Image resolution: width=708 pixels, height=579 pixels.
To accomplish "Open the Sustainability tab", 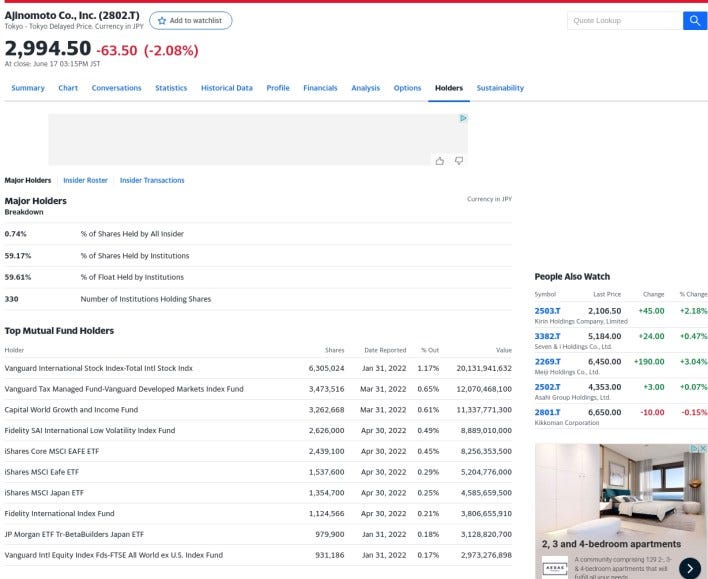I will tap(500, 88).
